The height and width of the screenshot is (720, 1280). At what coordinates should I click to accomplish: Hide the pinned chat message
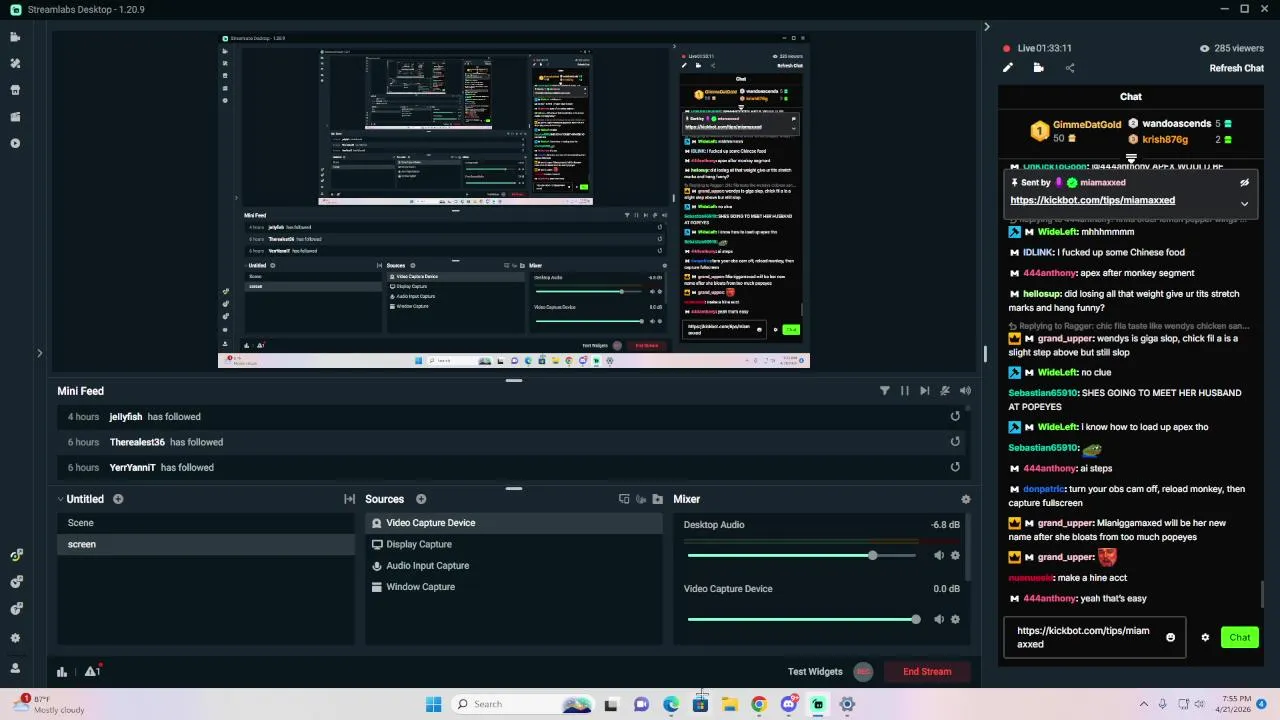1245,183
